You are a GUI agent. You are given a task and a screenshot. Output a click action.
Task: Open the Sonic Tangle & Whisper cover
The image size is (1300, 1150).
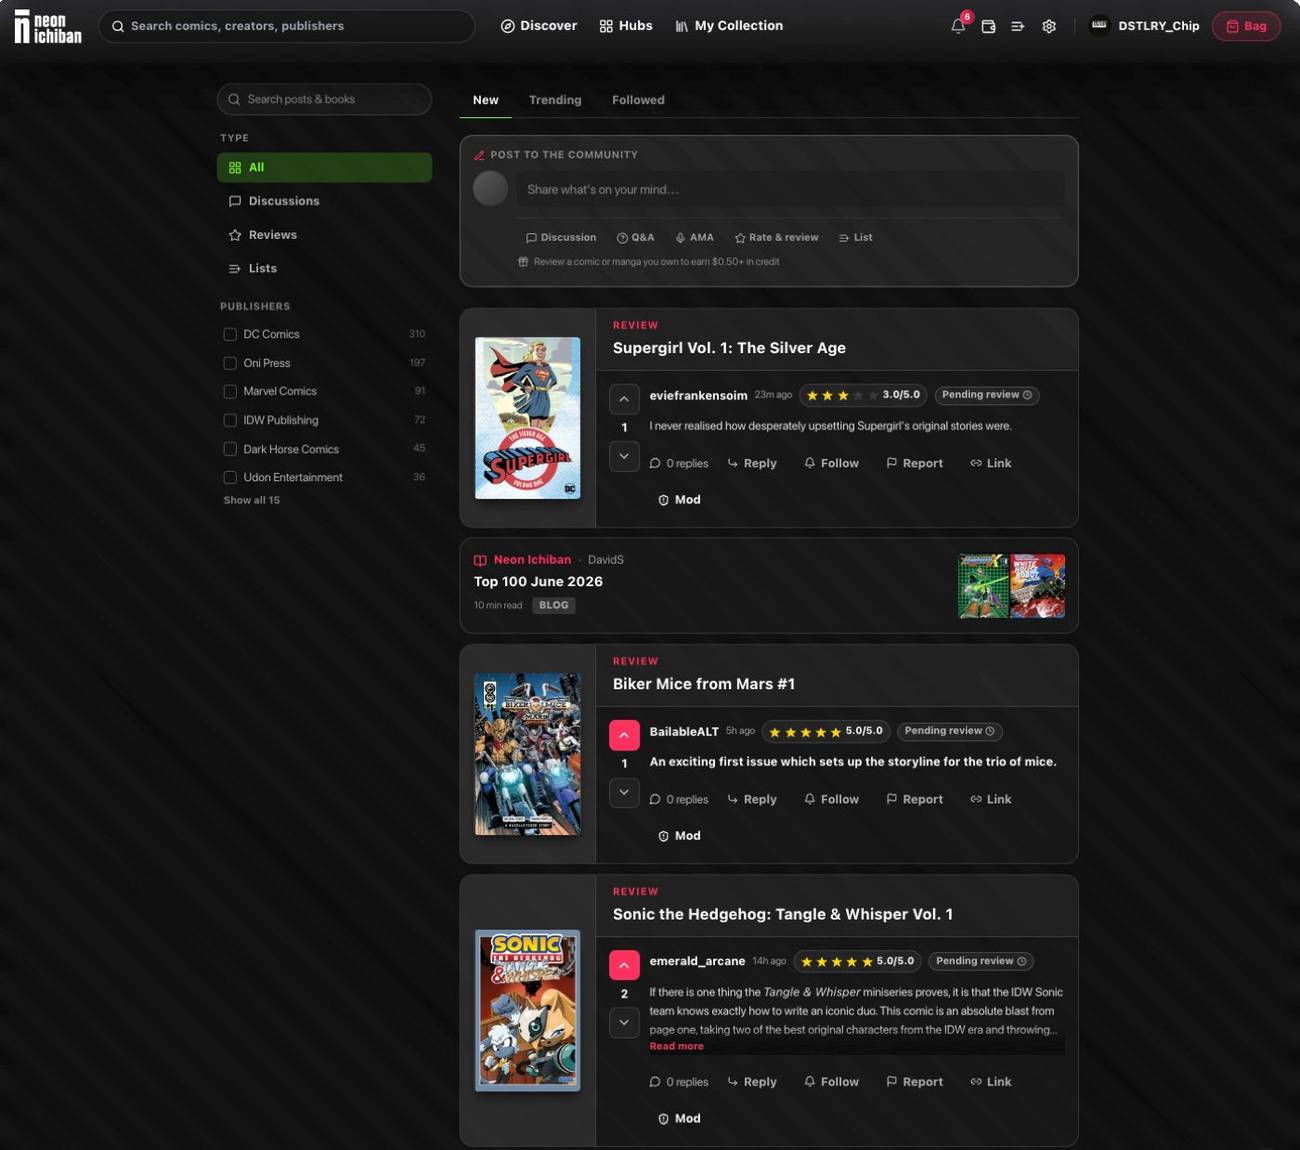click(527, 1010)
